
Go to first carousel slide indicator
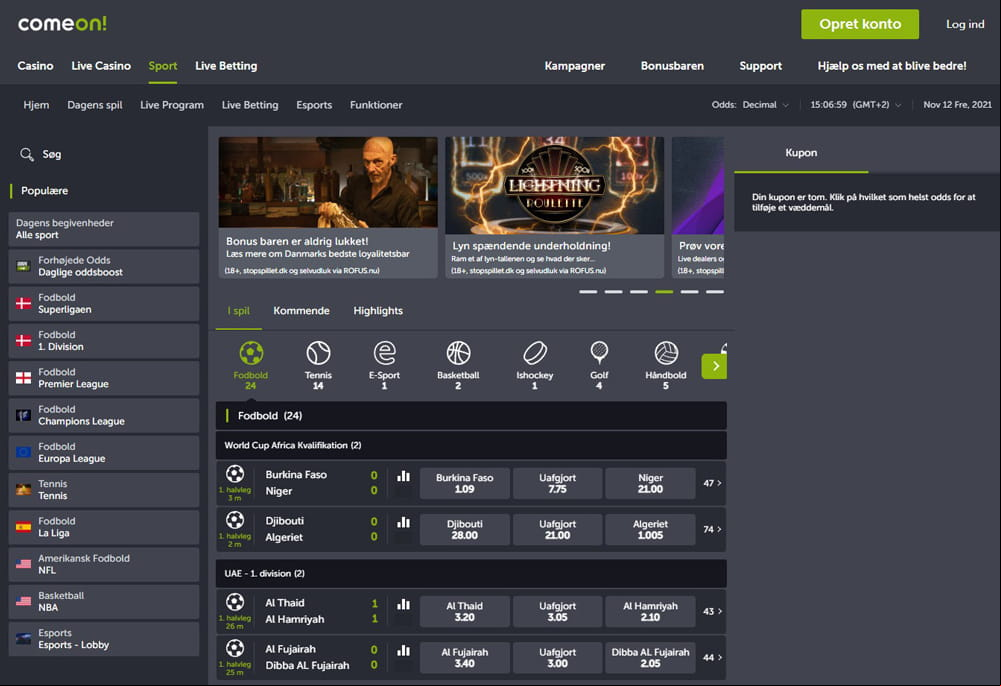coord(588,292)
